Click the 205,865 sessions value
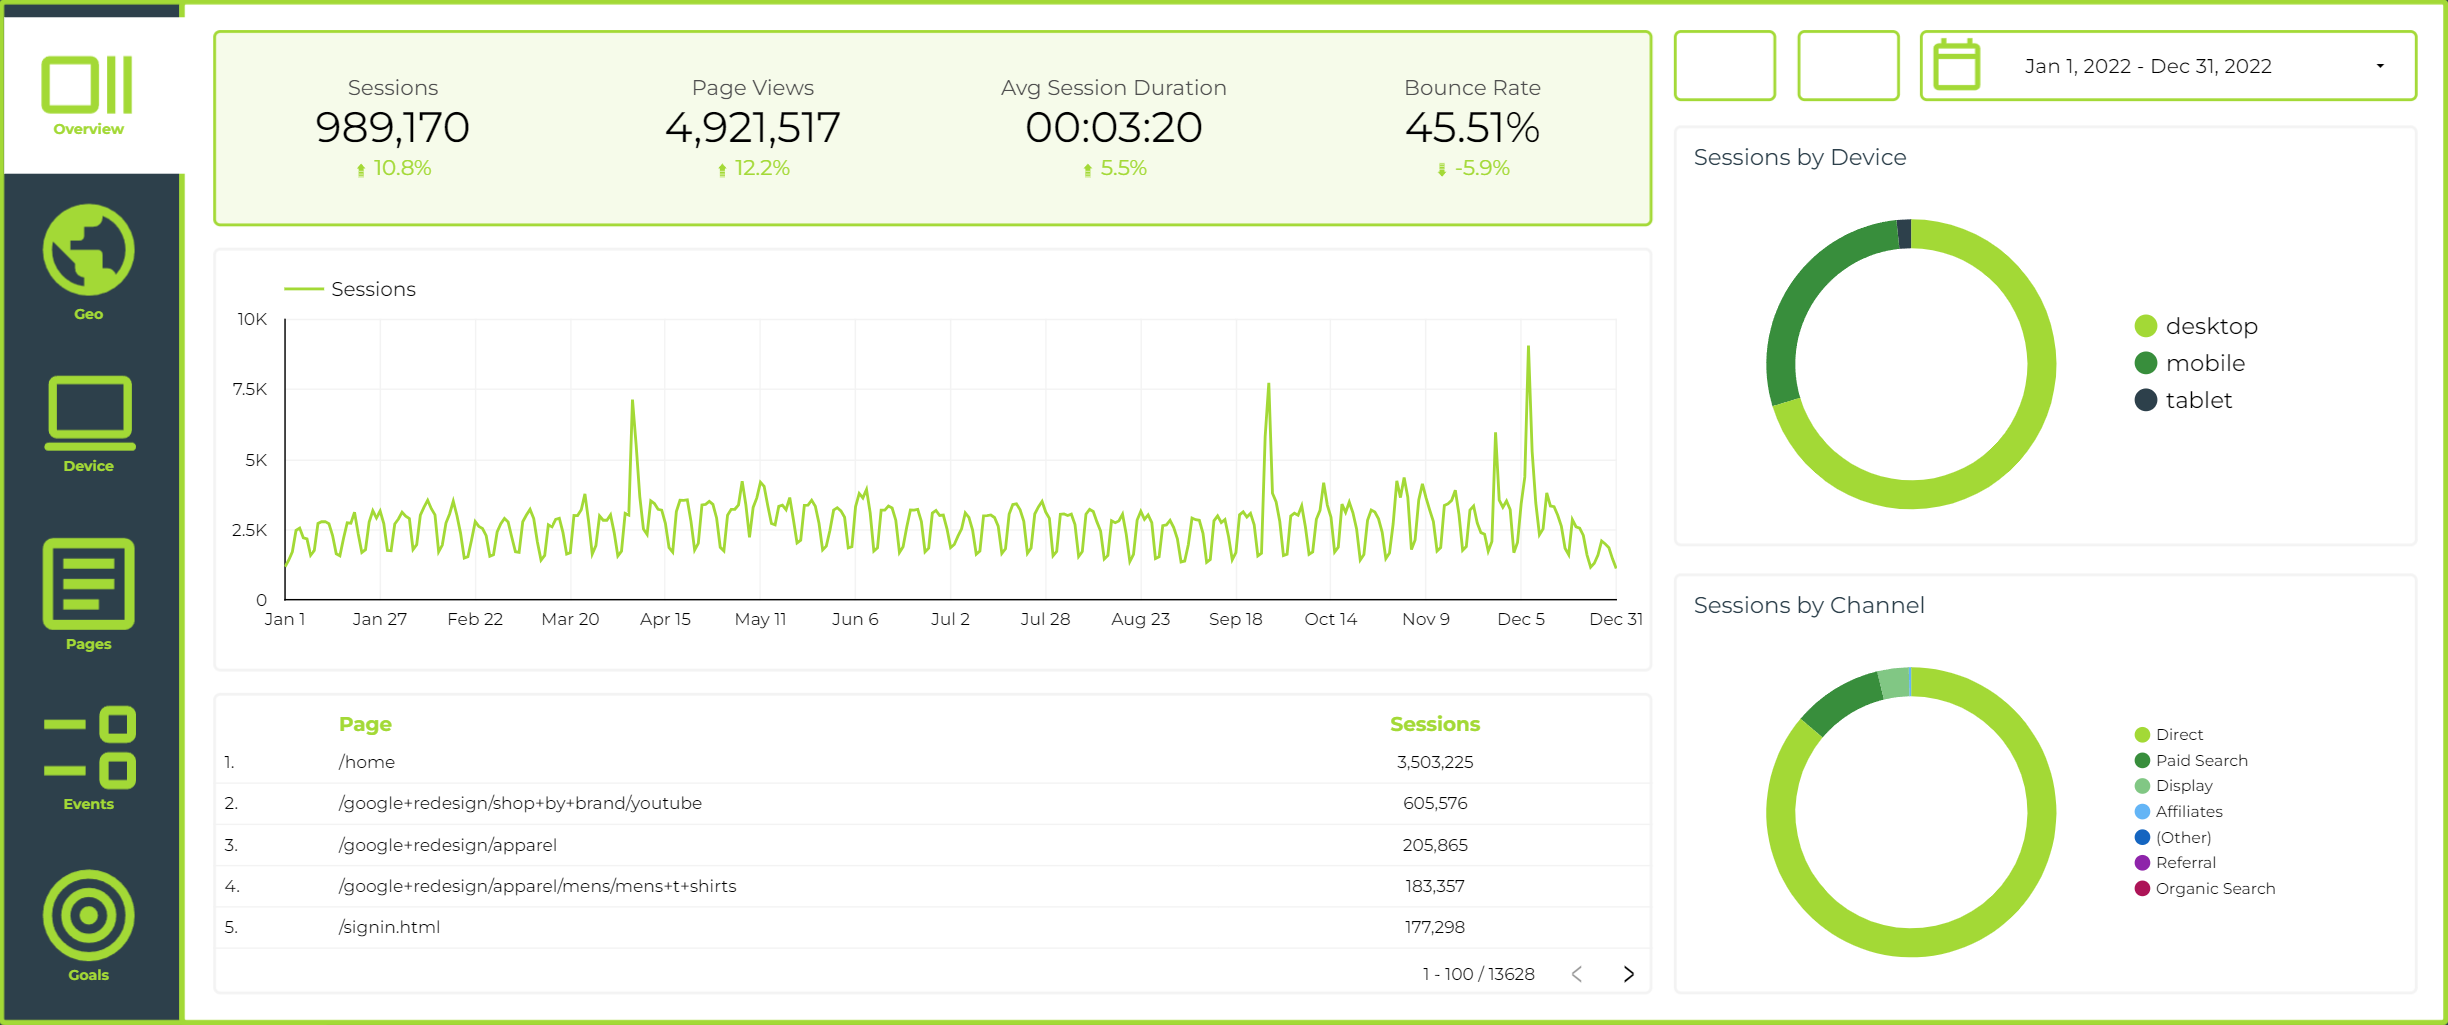This screenshot has height=1025, width=2448. pyautogui.click(x=1435, y=845)
